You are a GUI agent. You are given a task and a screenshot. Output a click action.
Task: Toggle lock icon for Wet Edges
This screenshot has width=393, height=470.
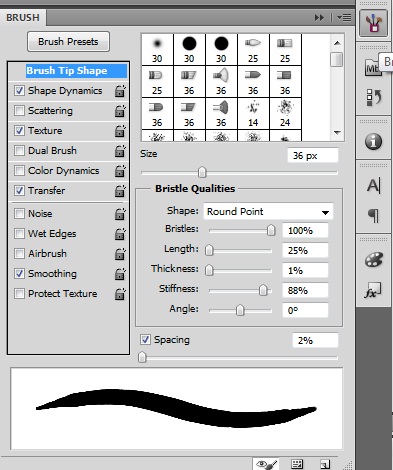click(x=120, y=234)
